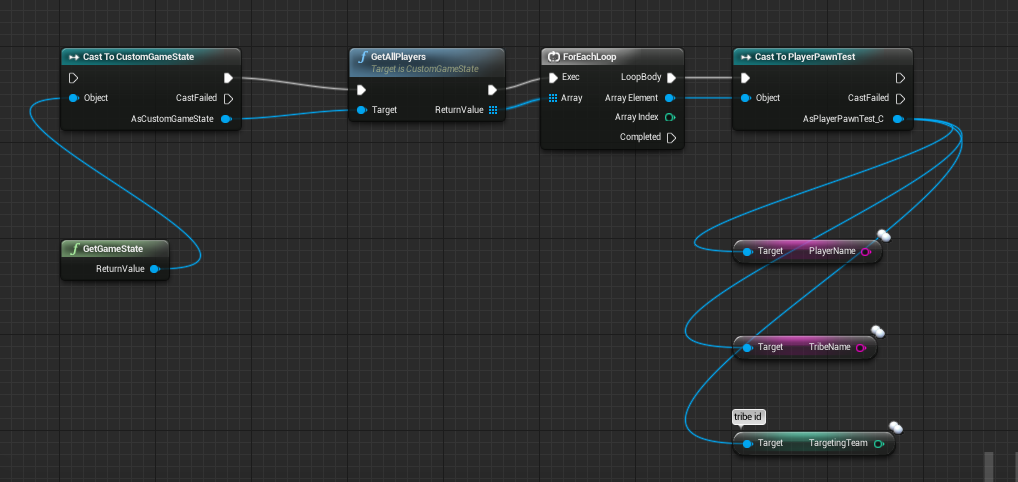Click ForEachLoop Array Element pin
The image size is (1018, 482).
pos(669,98)
